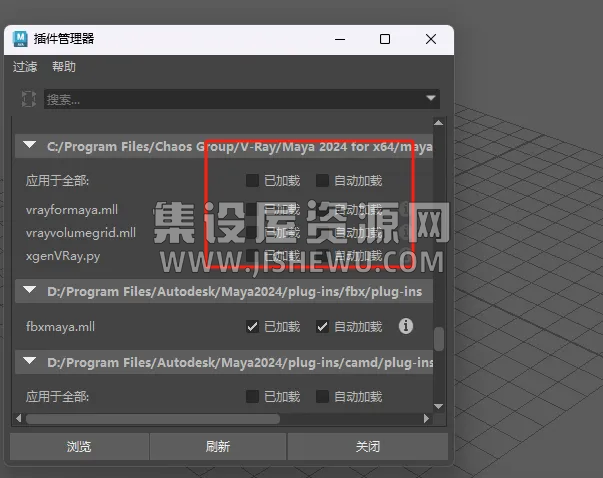Enable 已加载 for vrayformaya.mll
This screenshot has width=603, height=478.
point(252,210)
